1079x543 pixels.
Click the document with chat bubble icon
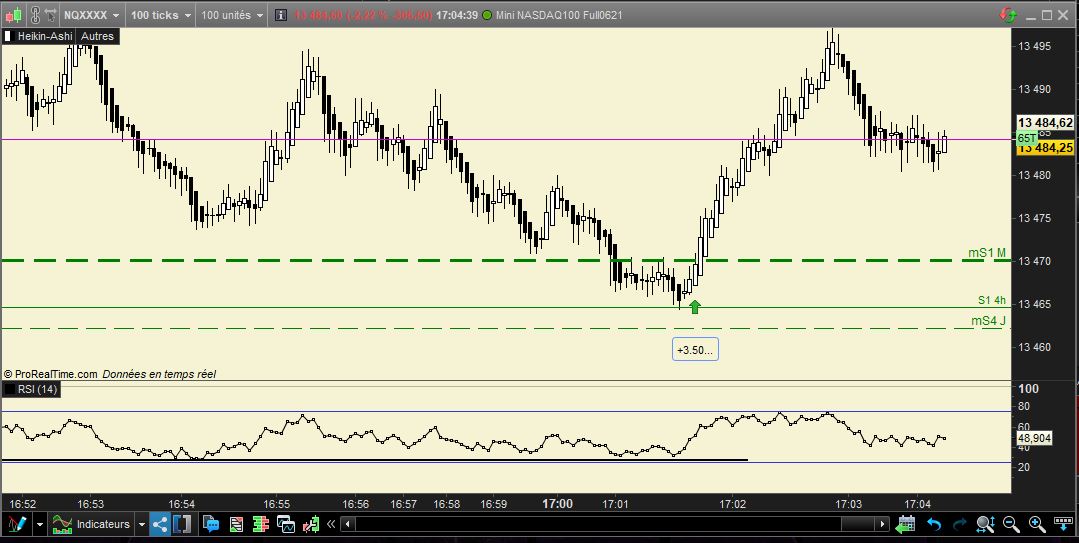point(210,524)
